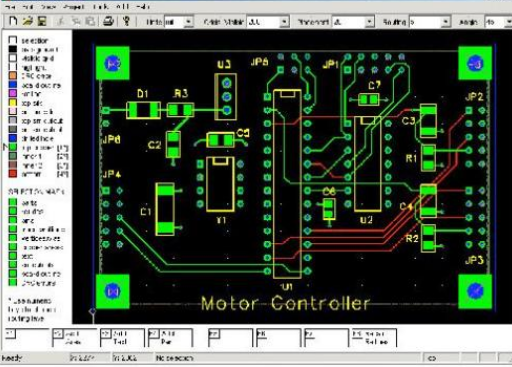Toggle parts in the selection mask

[x=13, y=202]
